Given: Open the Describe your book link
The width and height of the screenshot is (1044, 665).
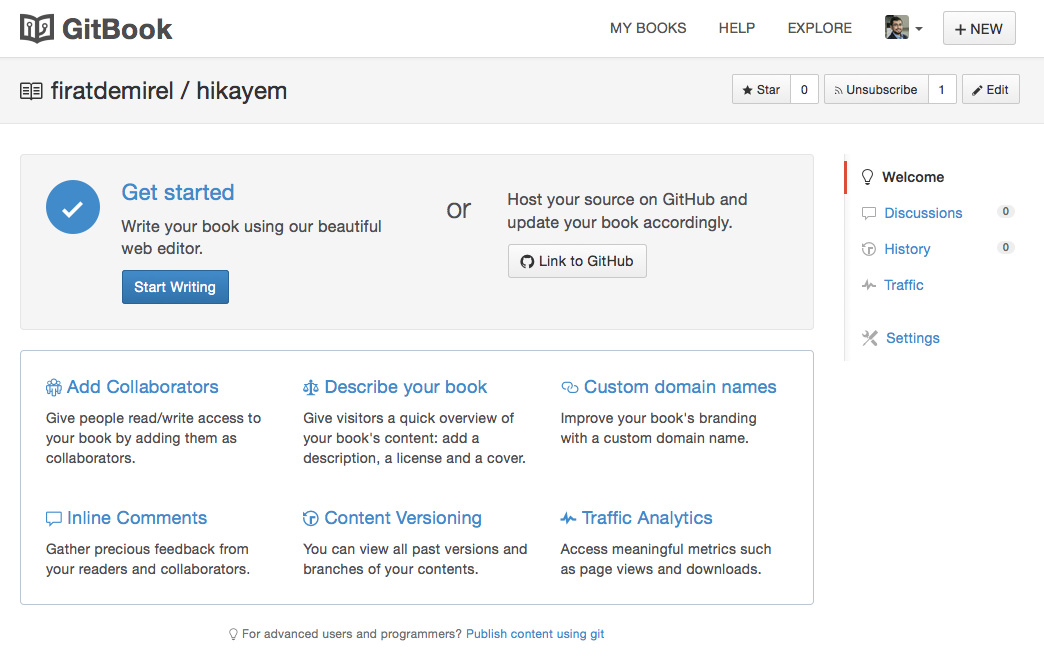Looking at the screenshot, I should coord(405,387).
